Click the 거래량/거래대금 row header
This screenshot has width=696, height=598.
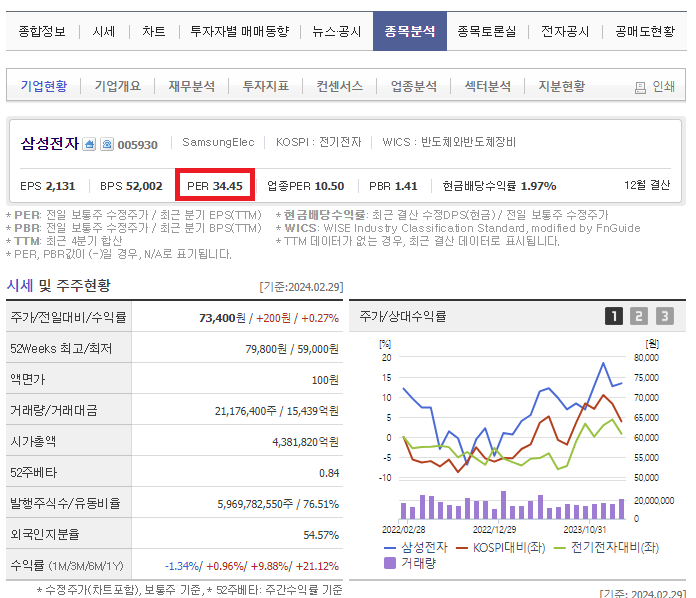tap(68, 411)
